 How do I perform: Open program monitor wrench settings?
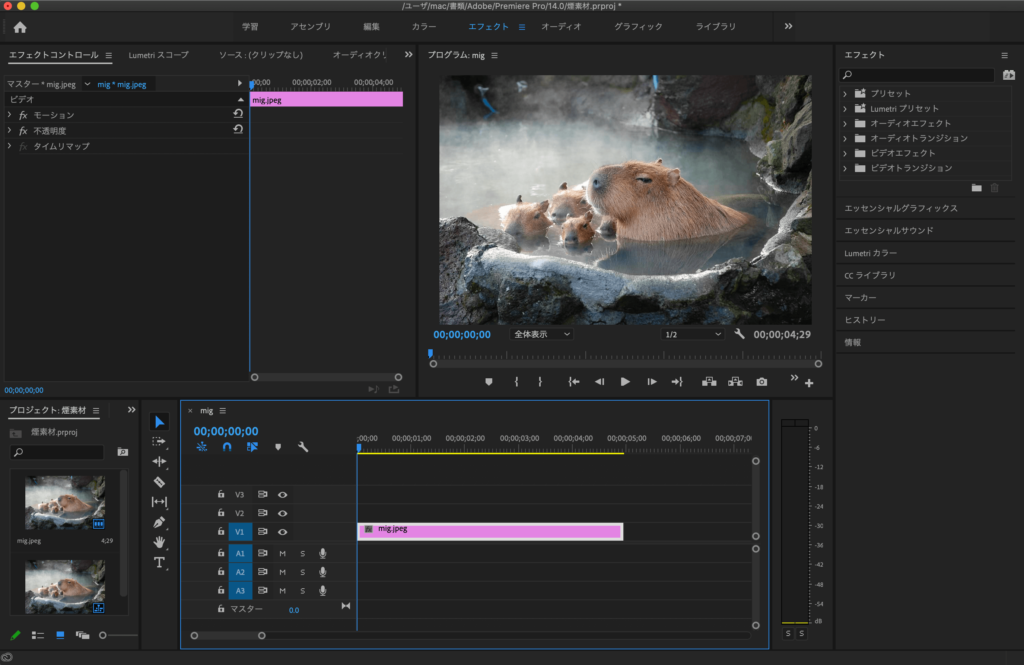[739, 334]
